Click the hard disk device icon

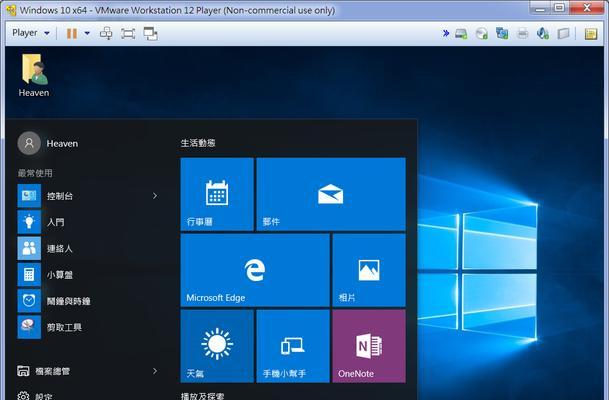click(x=461, y=34)
